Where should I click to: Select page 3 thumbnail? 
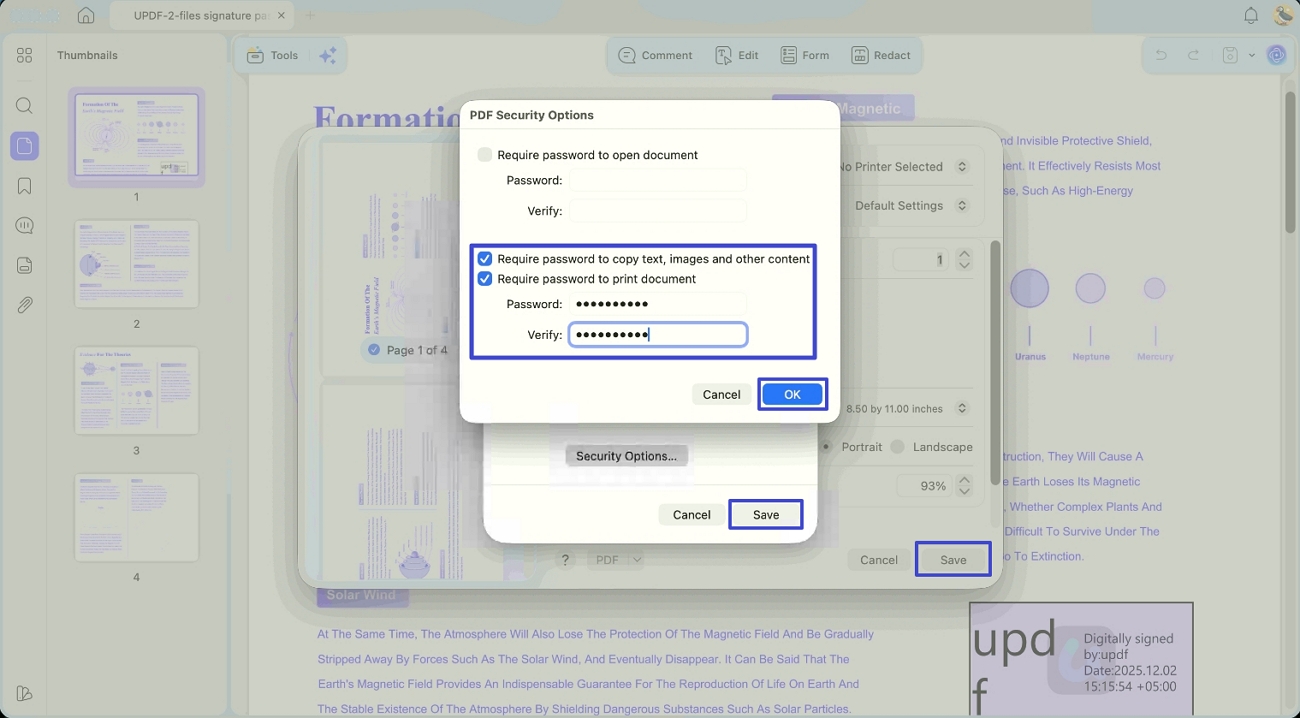137,391
